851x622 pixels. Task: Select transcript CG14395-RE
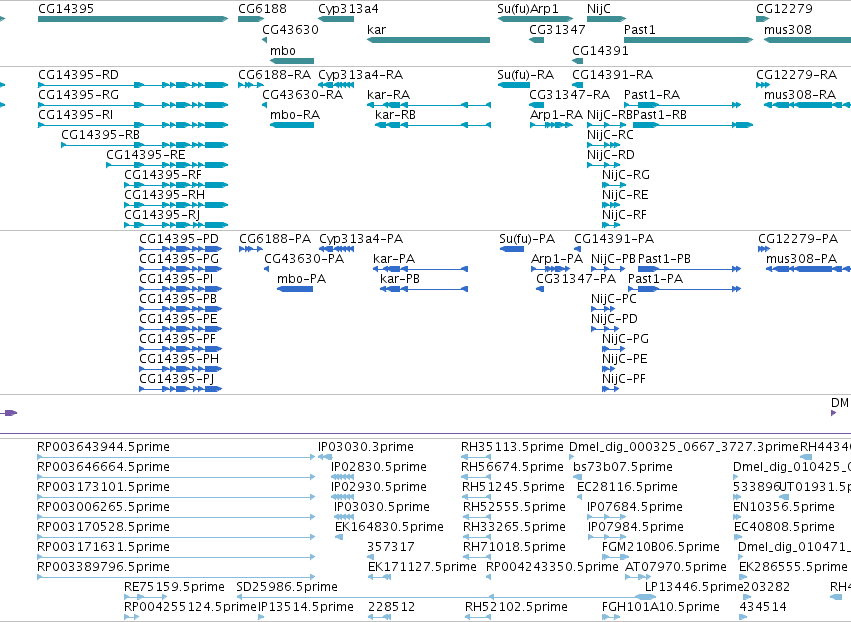pyautogui.click(x=145, y=155)
